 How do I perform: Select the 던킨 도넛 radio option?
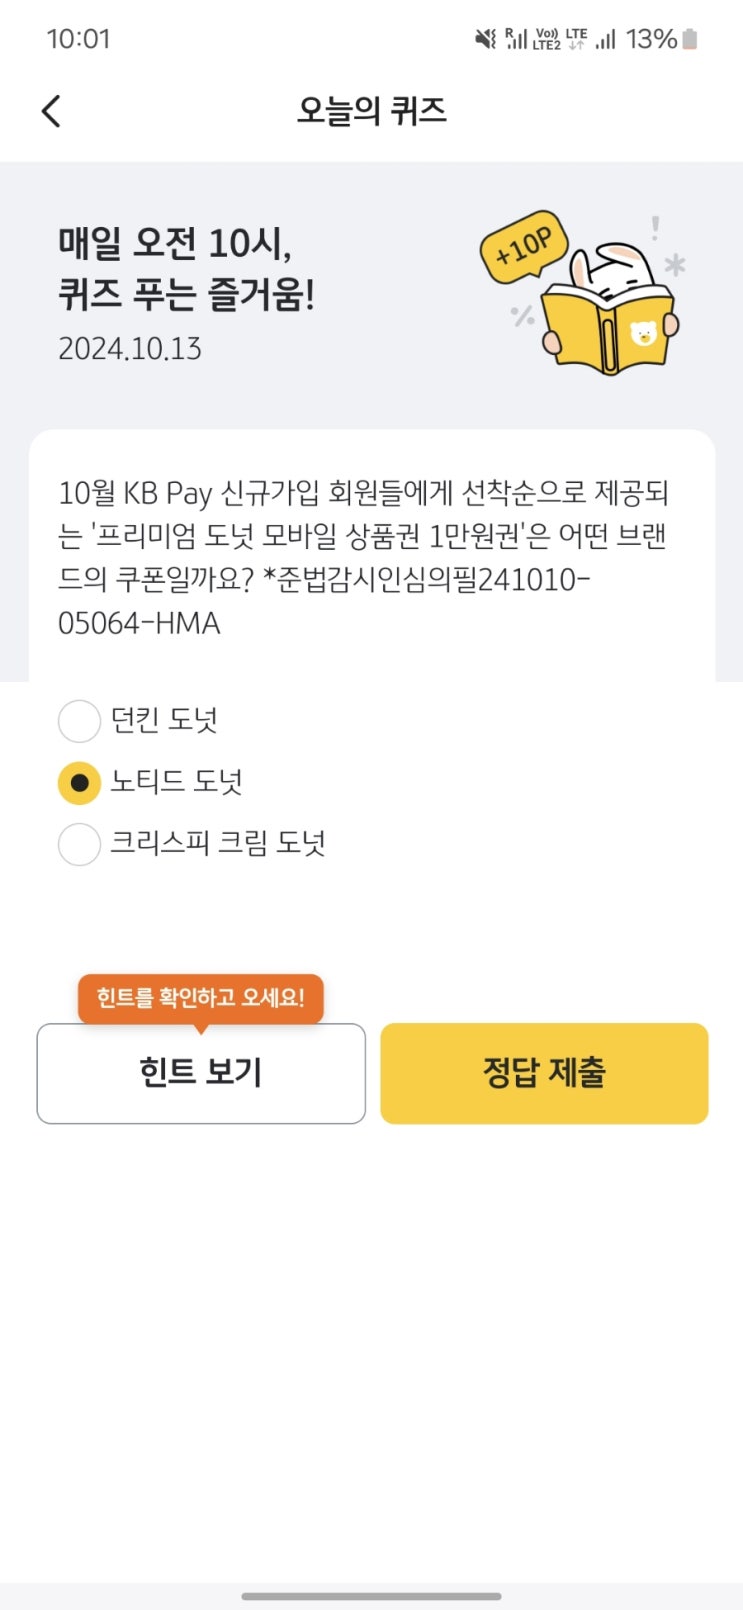coord(80,721)
